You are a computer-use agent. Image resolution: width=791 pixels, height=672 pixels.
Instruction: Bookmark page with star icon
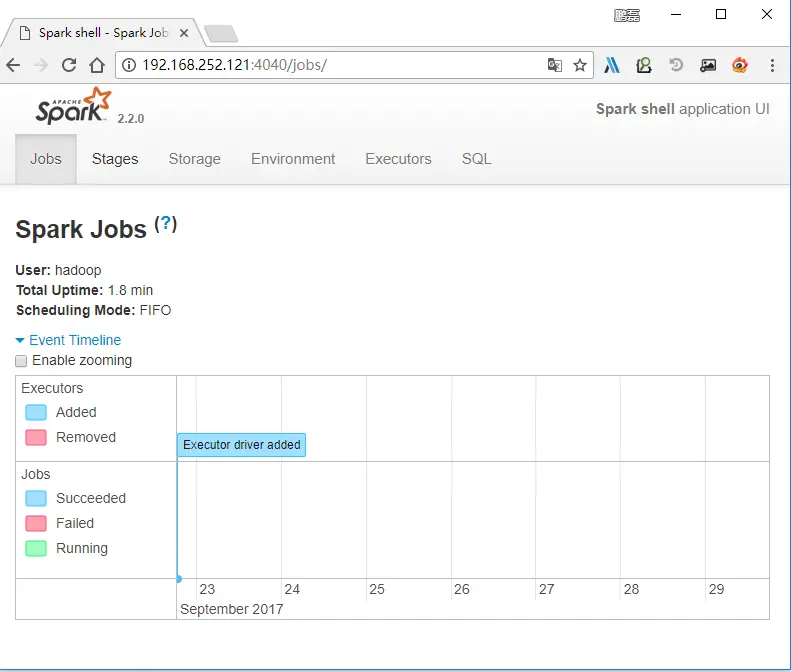580,65
